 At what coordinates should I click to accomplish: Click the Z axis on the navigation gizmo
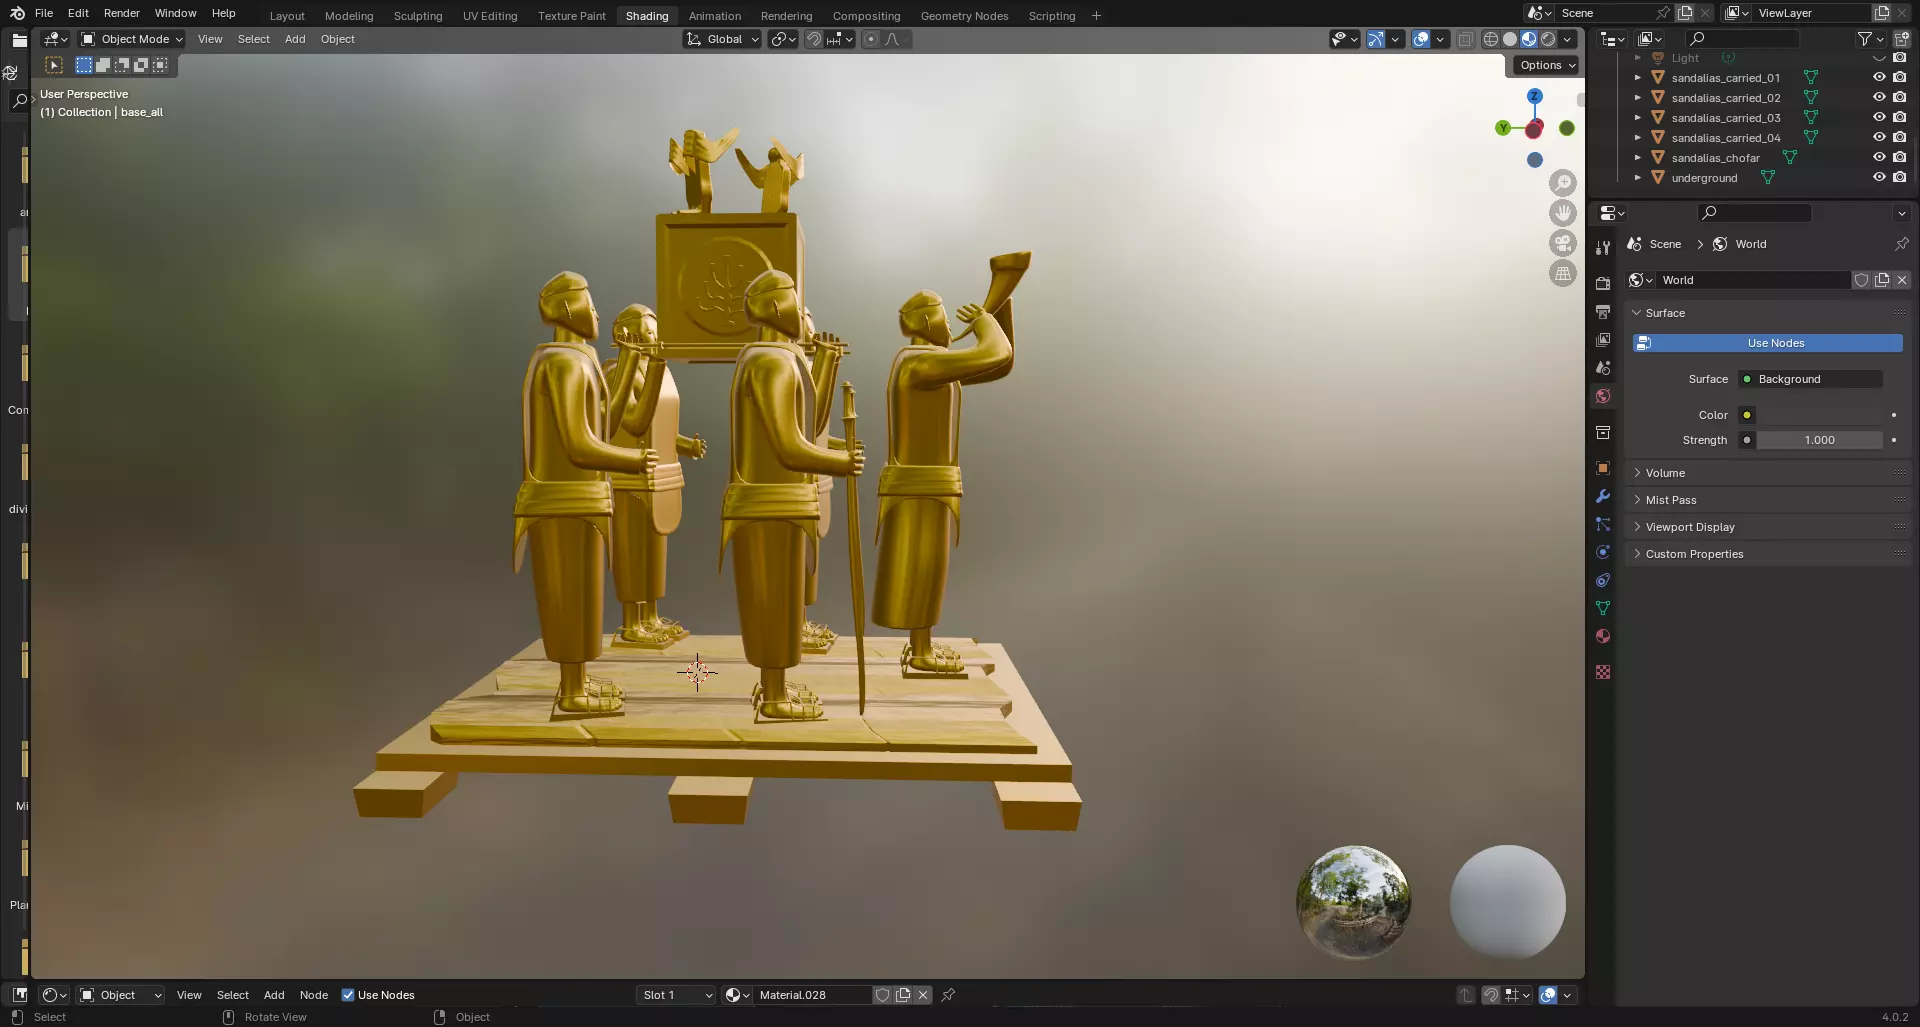coord(1535,96)
